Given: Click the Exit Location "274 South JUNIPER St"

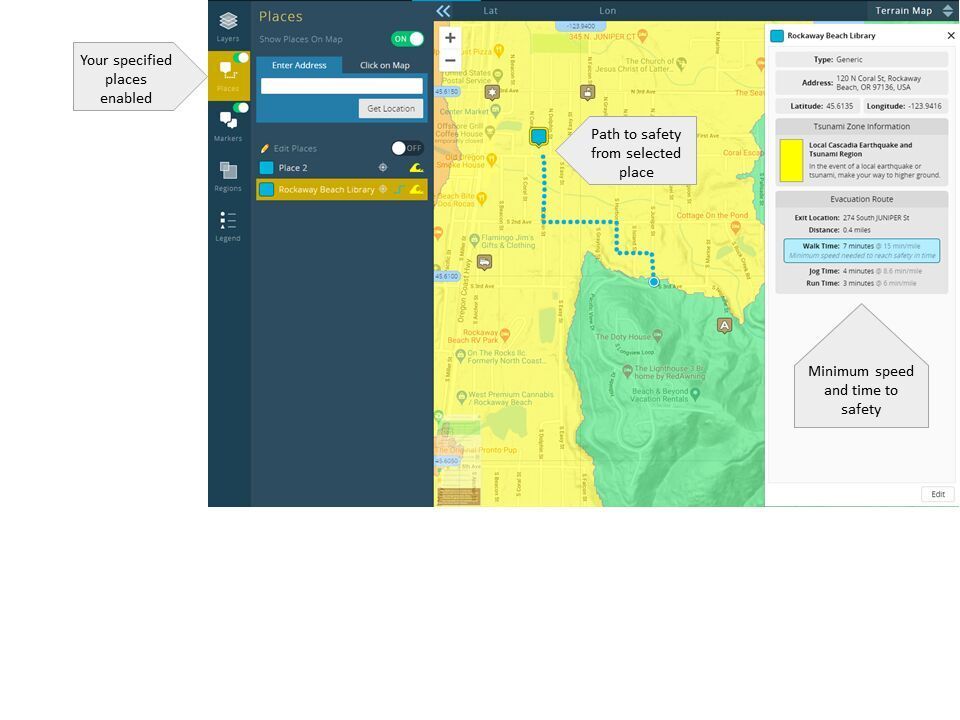Looking at the screenshot, I should (x=876, y=218).
